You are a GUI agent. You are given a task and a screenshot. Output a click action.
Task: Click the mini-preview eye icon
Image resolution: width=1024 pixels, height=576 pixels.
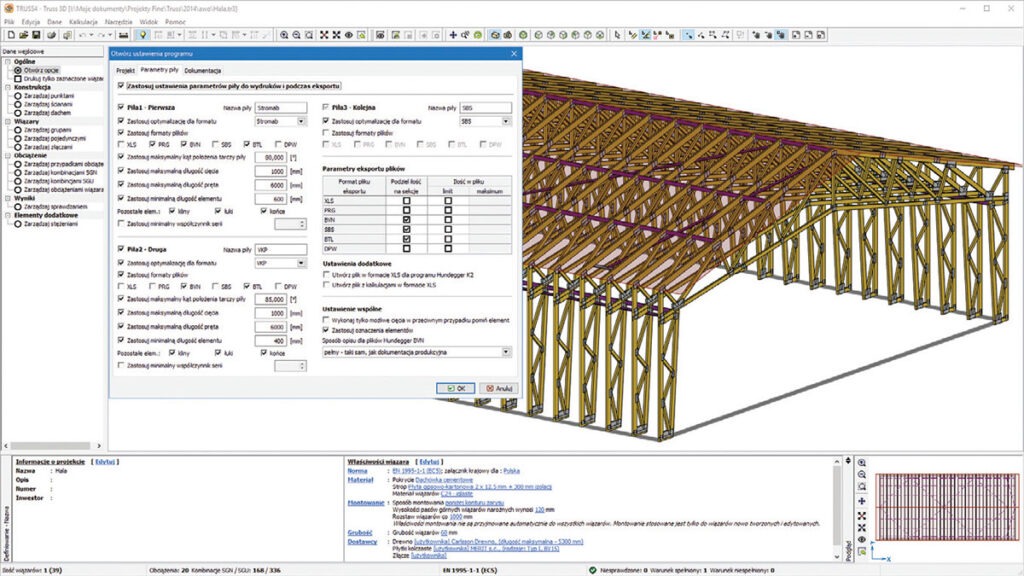[861, 539]
